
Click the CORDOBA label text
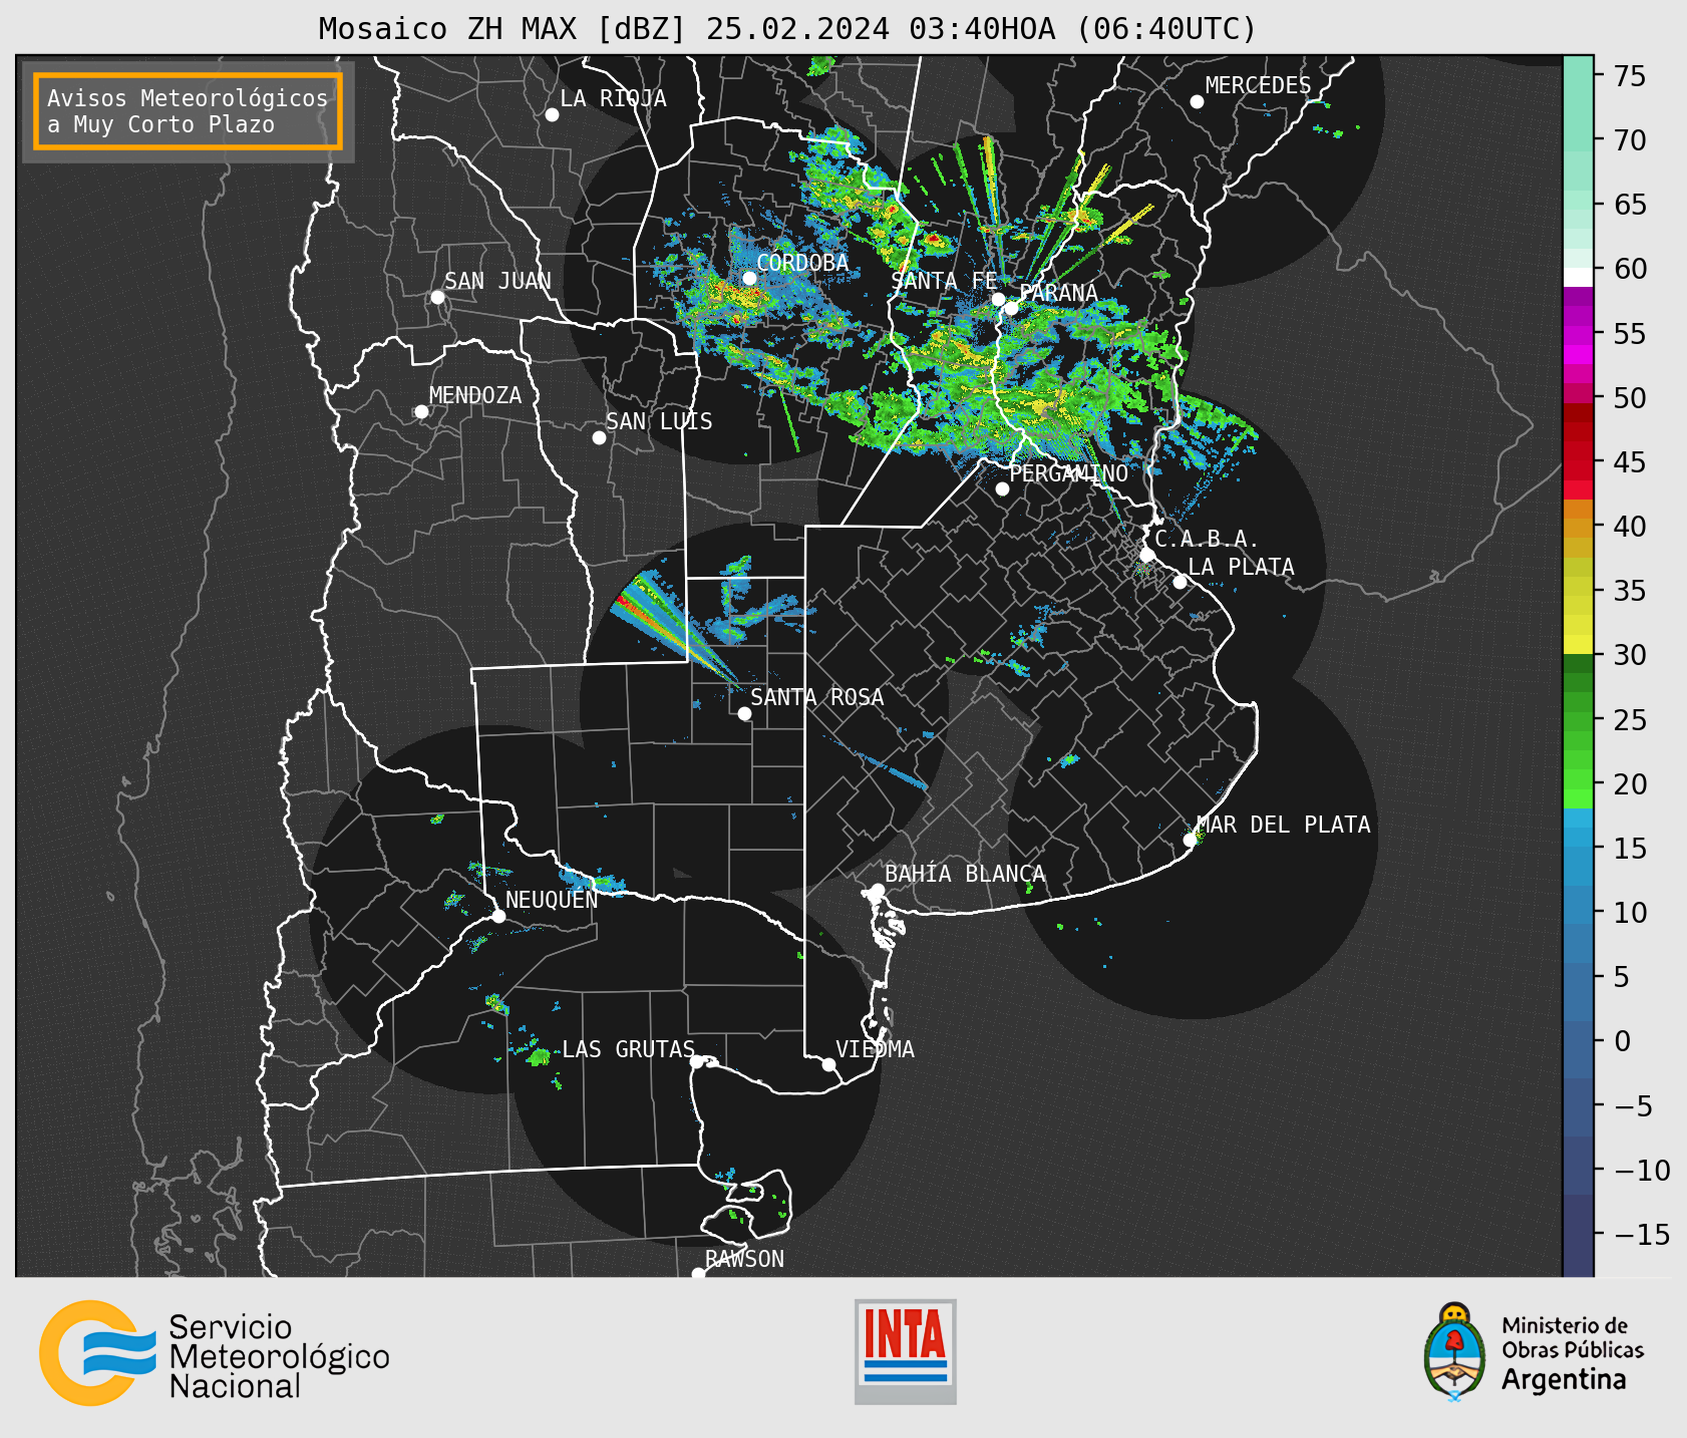click(x=802, y=263)
